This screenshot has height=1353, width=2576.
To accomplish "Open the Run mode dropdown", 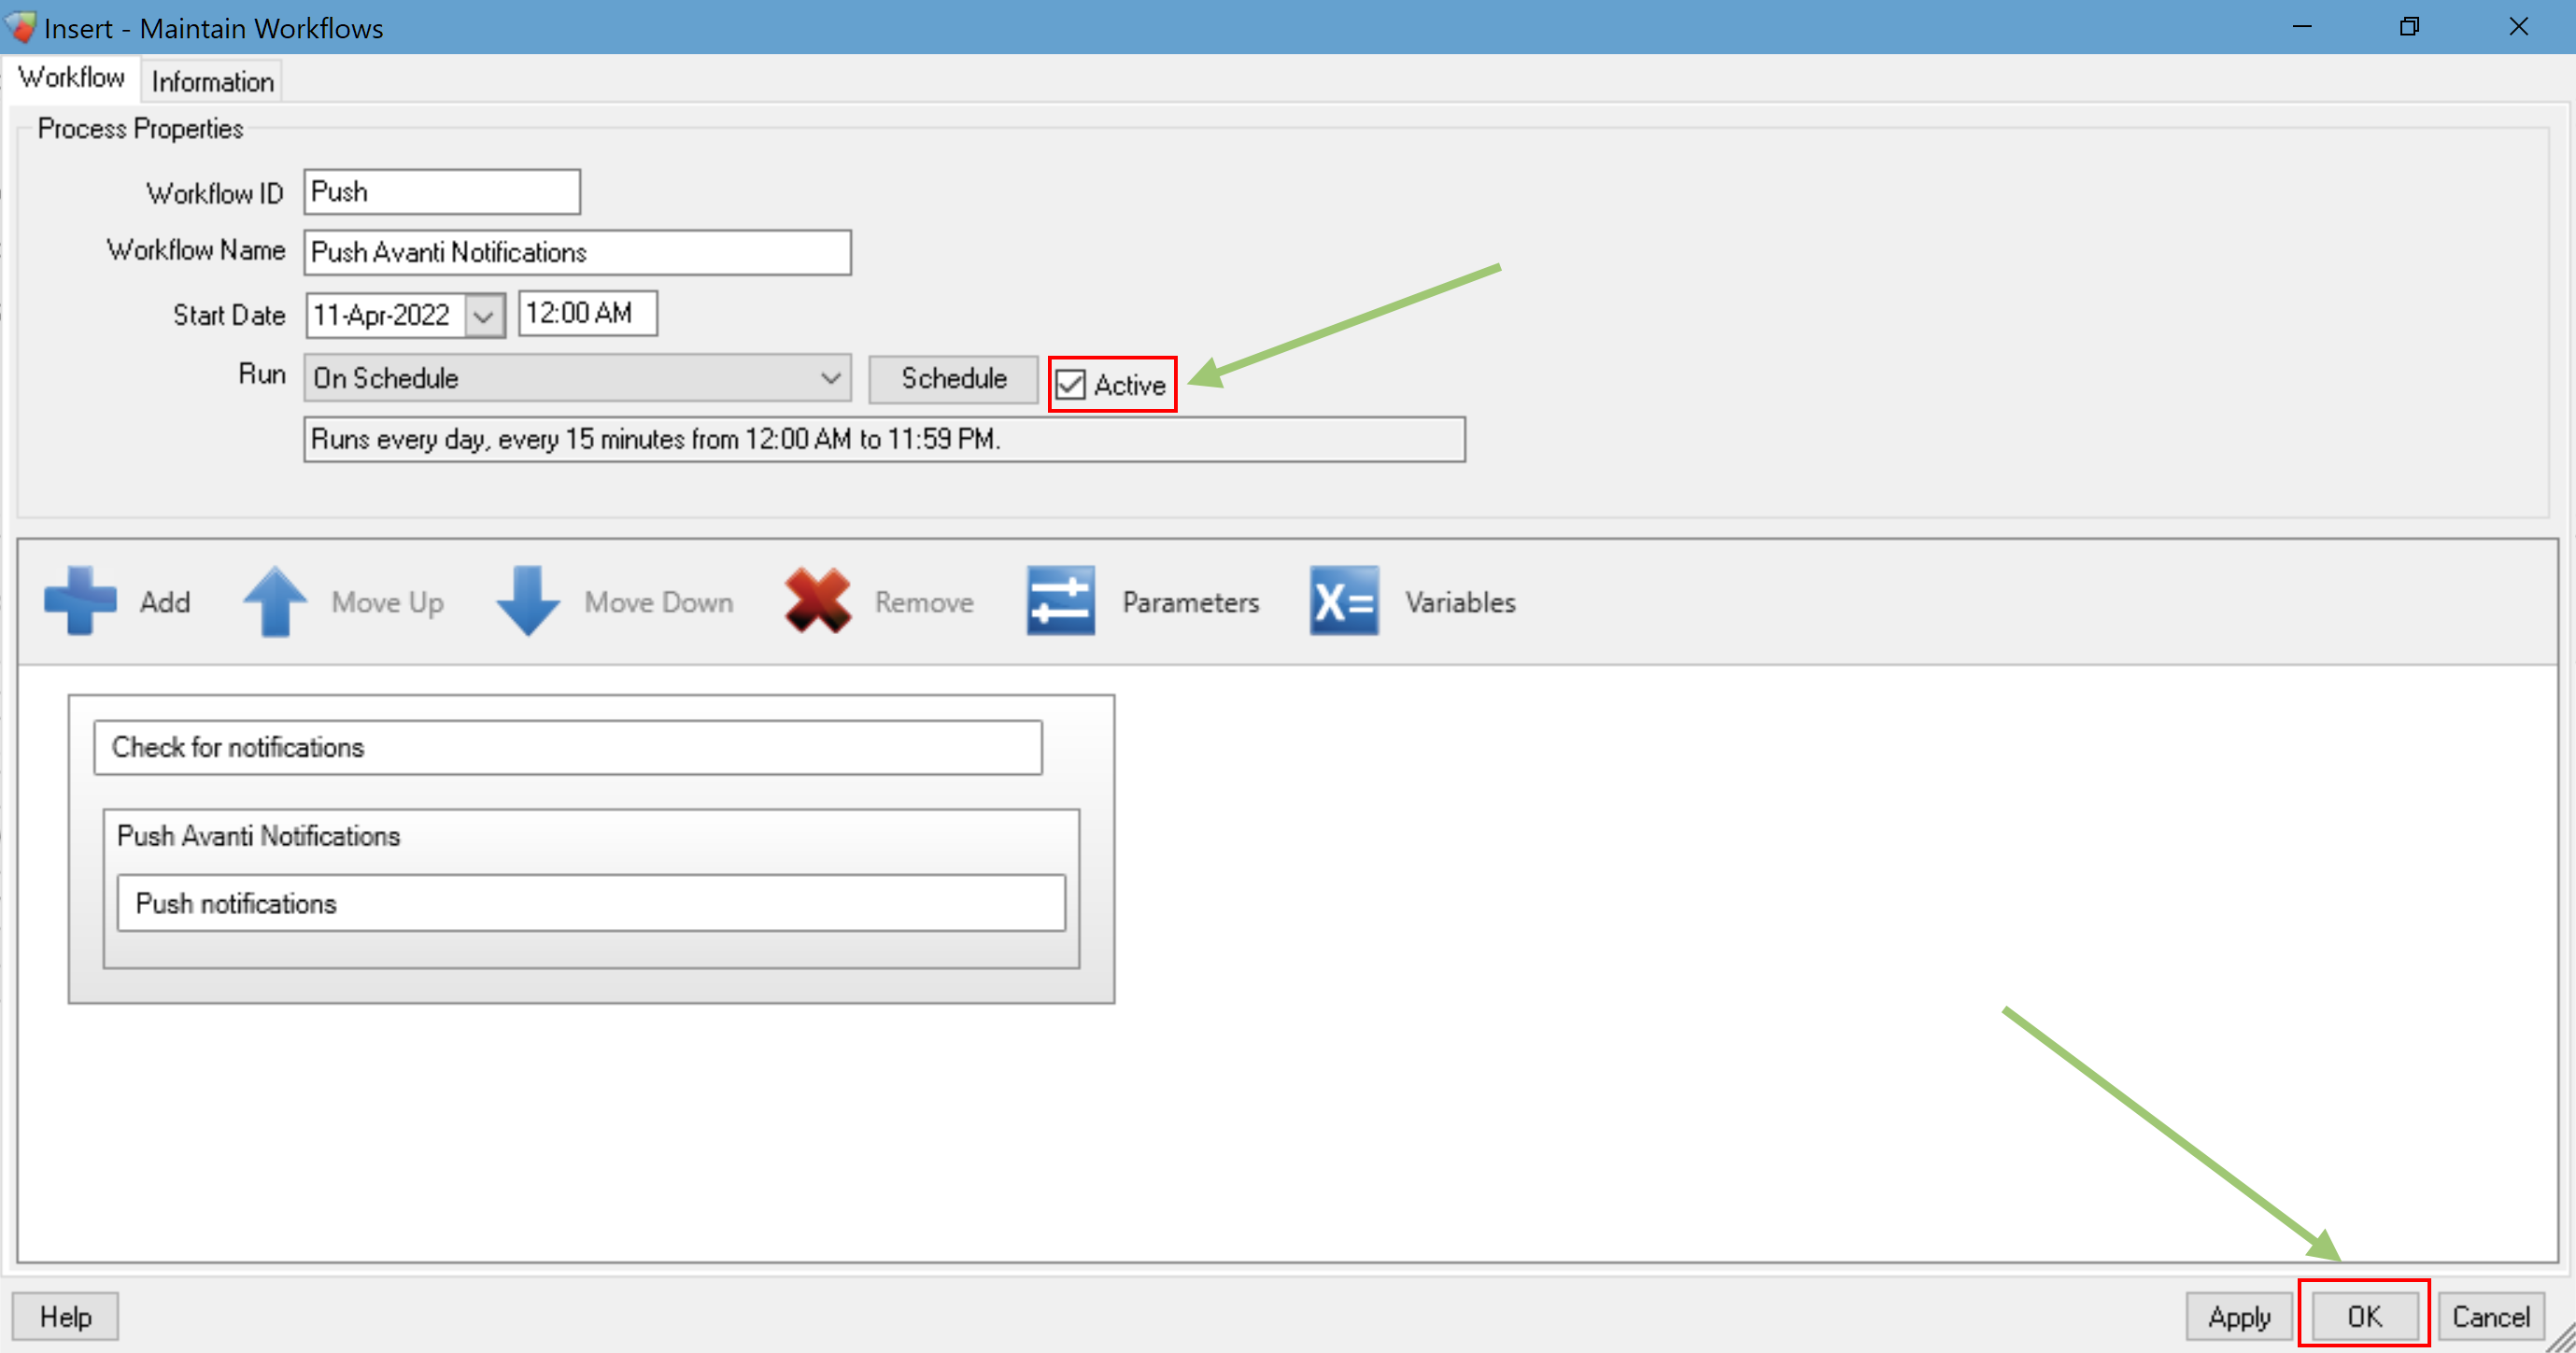I will 829,378.
